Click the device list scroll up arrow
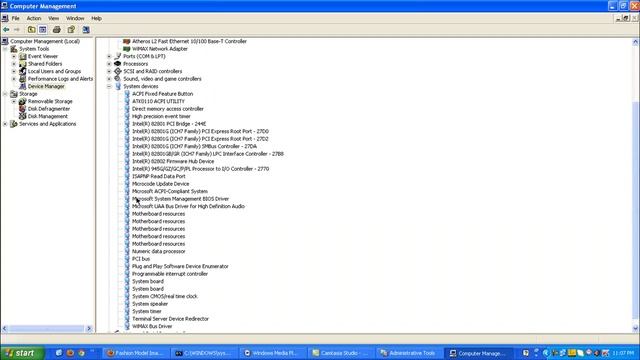The height and width of the screenshot is (360, 640). [636, 42]
